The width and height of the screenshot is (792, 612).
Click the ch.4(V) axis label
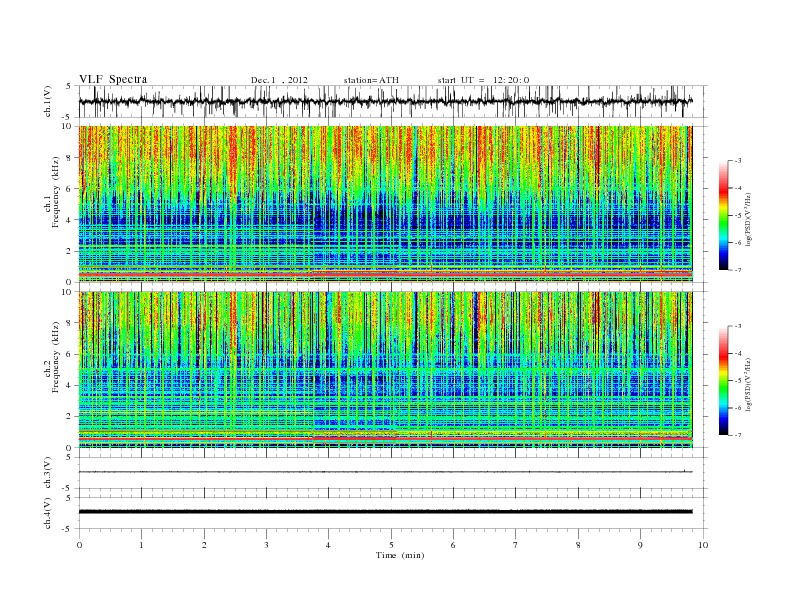point(48,514)
